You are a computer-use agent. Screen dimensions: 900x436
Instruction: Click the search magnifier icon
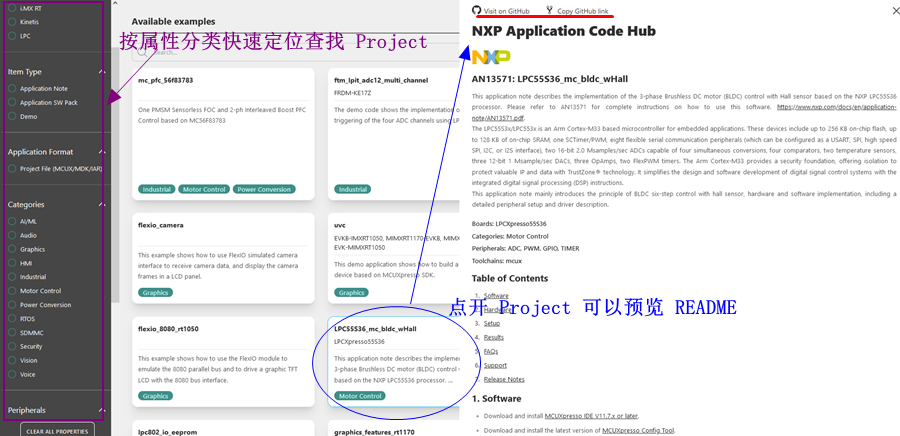pyautogui.click(x=143, y=52)
